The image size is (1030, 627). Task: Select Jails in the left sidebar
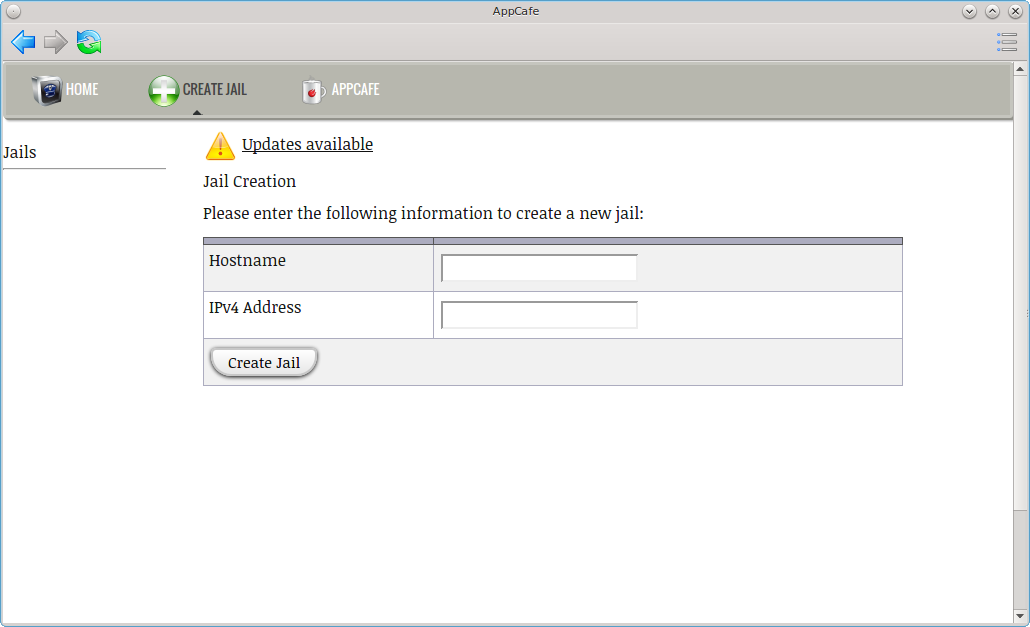click(20, 152)
